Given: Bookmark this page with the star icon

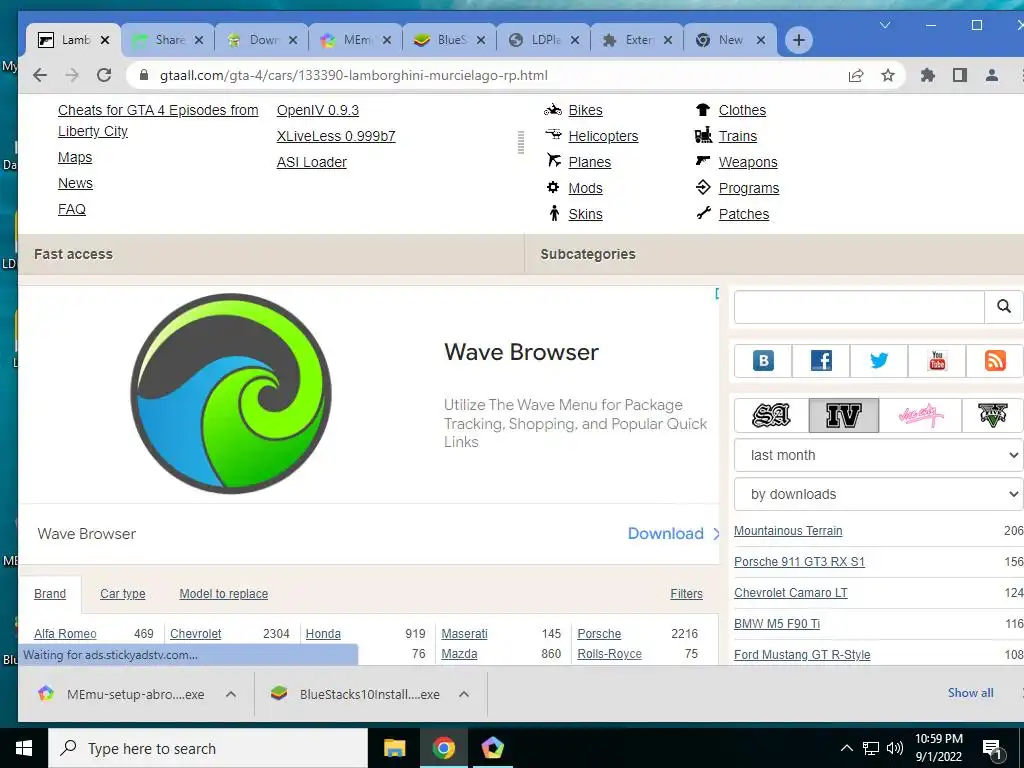Looking at the screenshot, I should [888, 75].
